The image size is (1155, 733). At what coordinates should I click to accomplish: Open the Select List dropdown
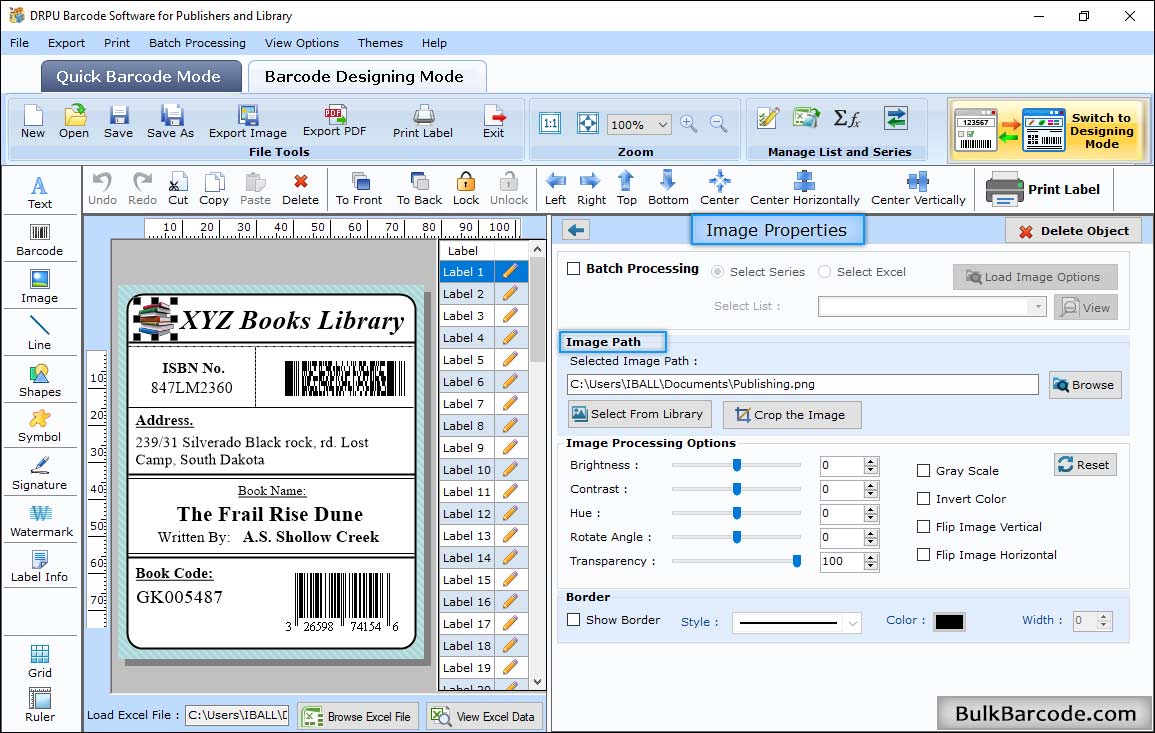tap(1037, 306)
